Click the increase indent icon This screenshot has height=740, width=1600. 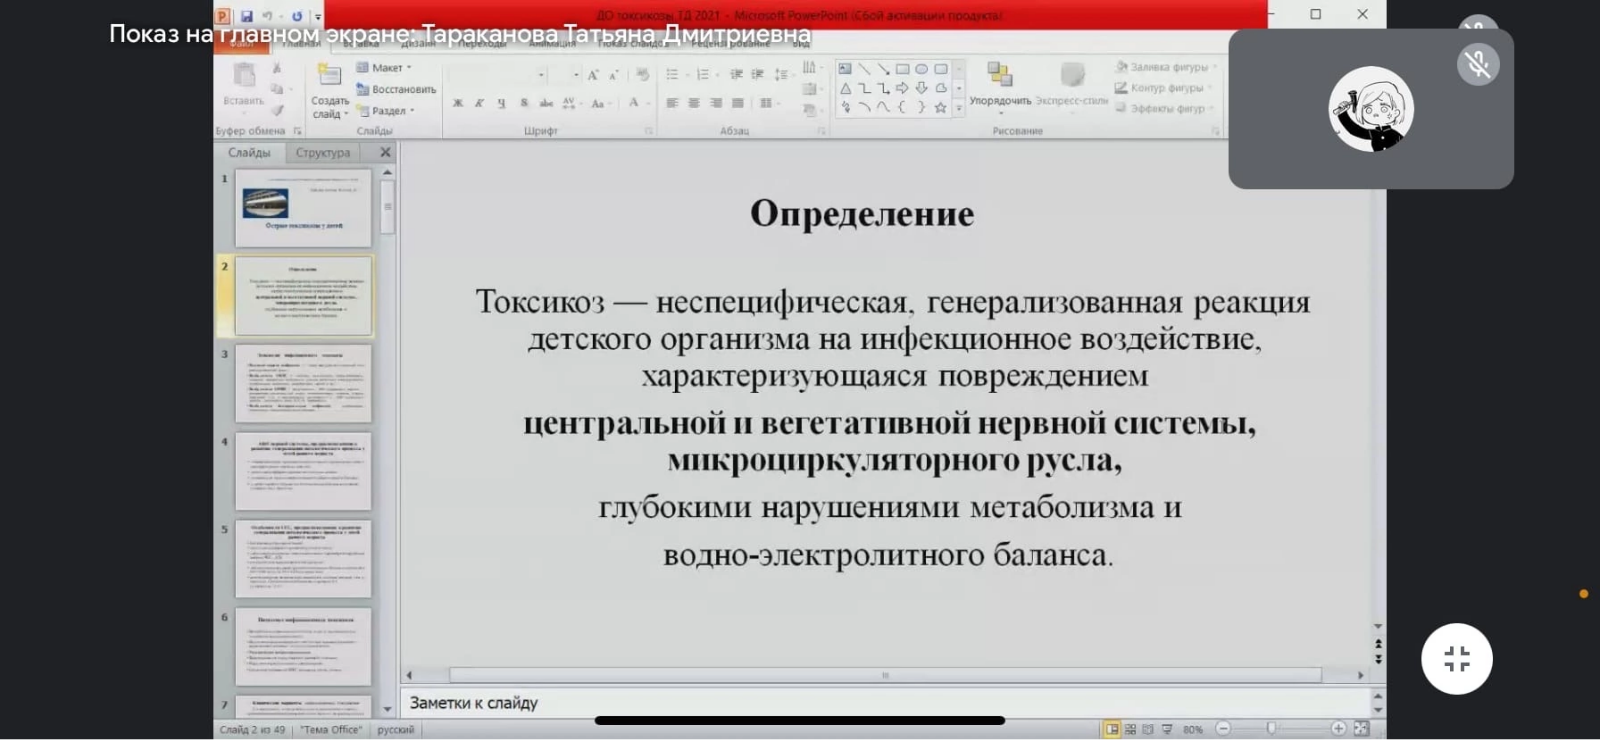(757, 75)
